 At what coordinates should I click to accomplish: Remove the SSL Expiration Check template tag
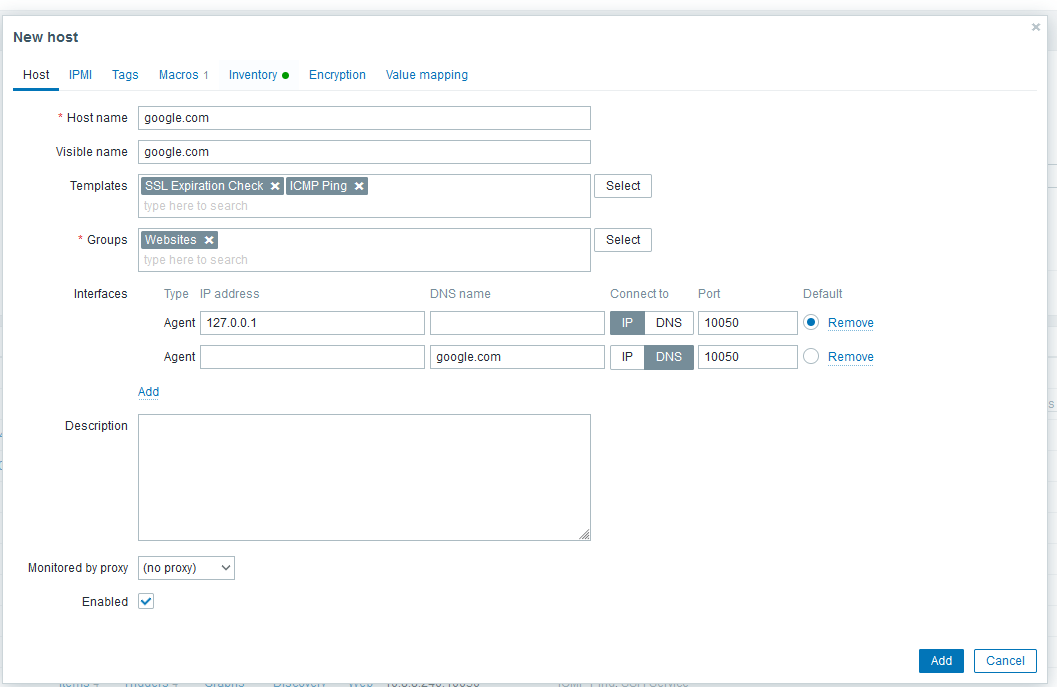275,186
